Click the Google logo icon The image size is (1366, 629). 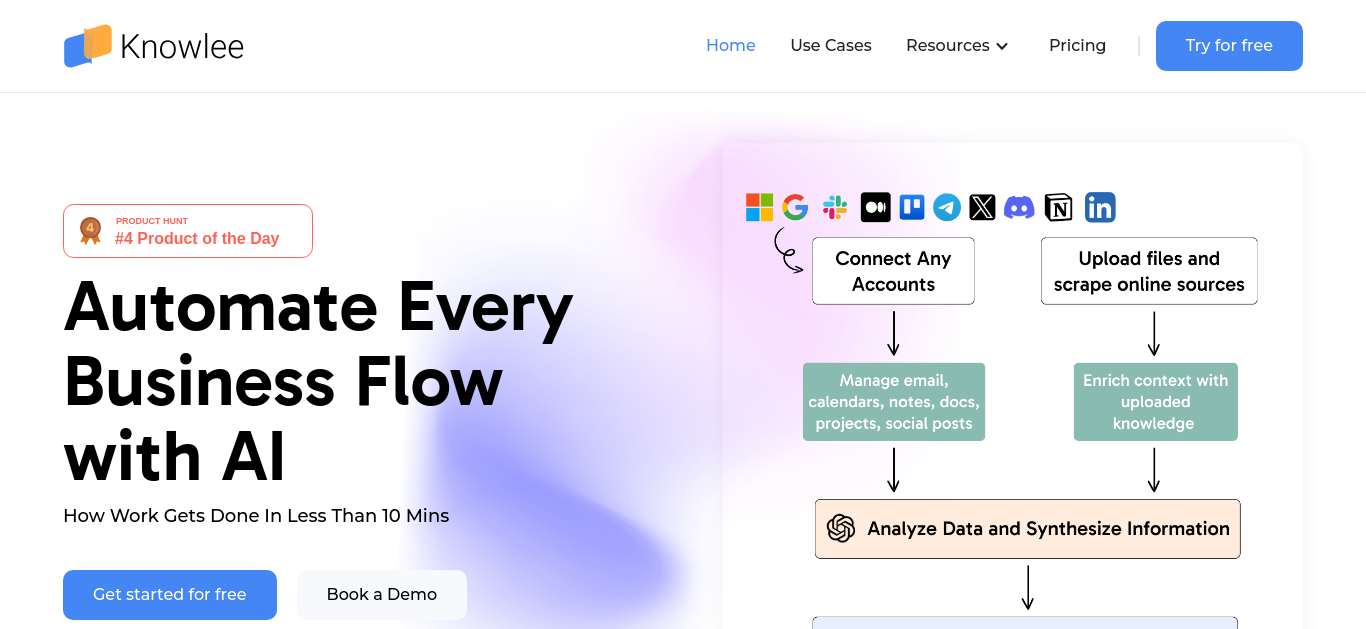[x=795, y=207]
